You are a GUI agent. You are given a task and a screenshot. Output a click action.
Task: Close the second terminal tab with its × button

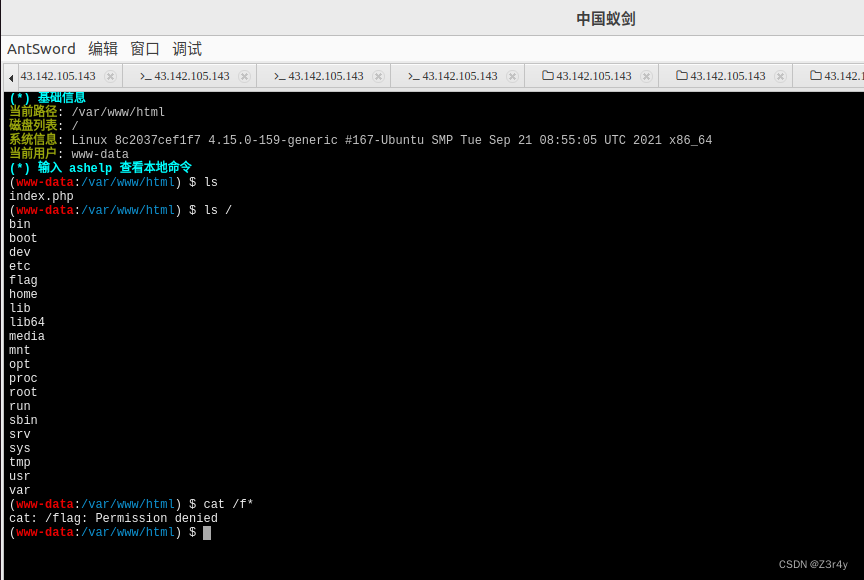click(x=243, y=75)
